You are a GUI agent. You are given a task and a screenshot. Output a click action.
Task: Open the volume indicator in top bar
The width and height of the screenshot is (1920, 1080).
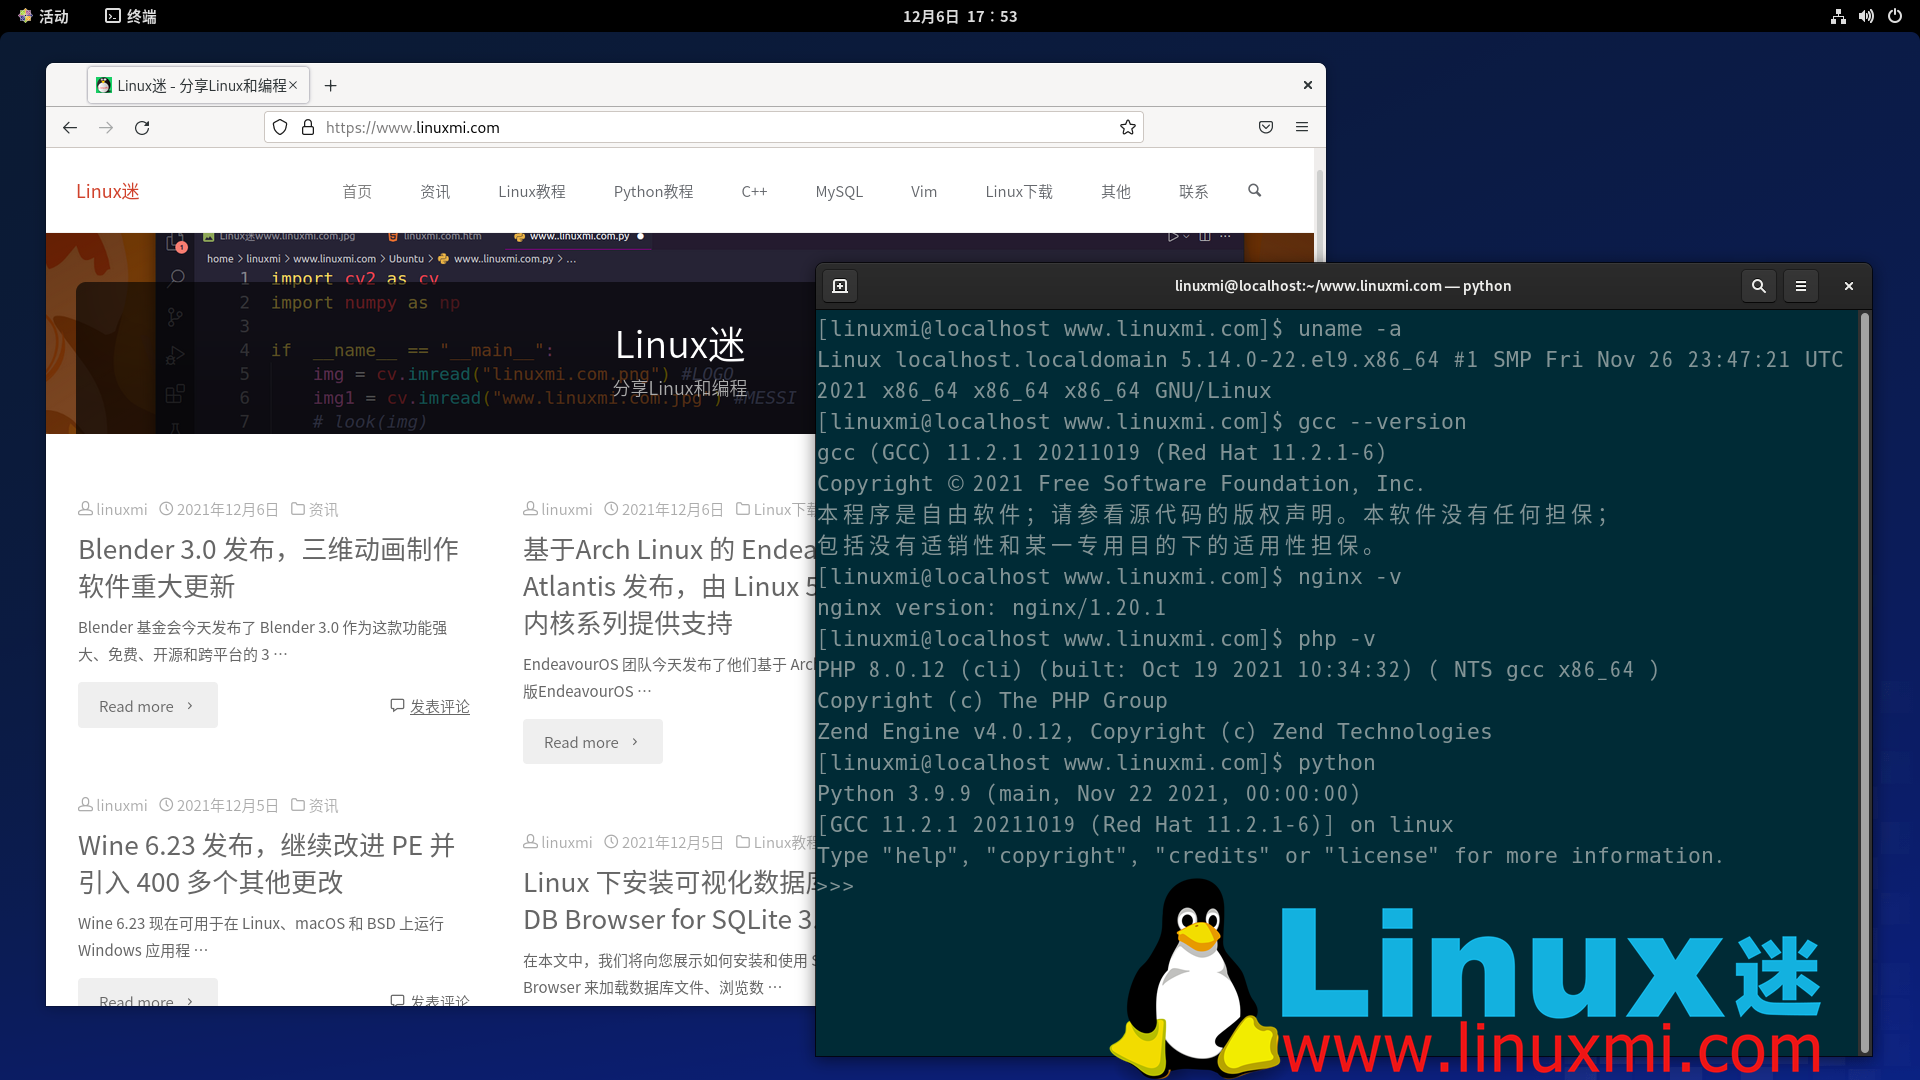pos(1866,16)
